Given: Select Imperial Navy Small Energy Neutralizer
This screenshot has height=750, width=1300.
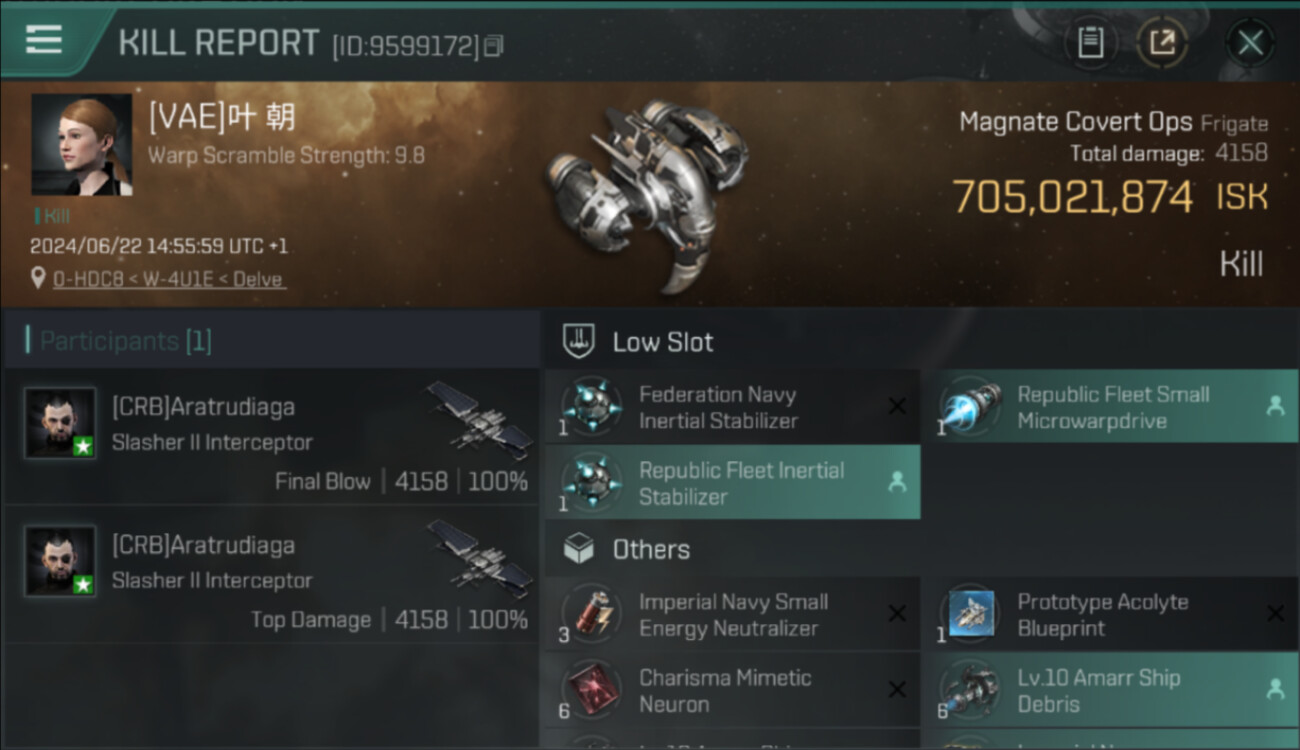Looking at the screenshot, I should tap(732, 615).
